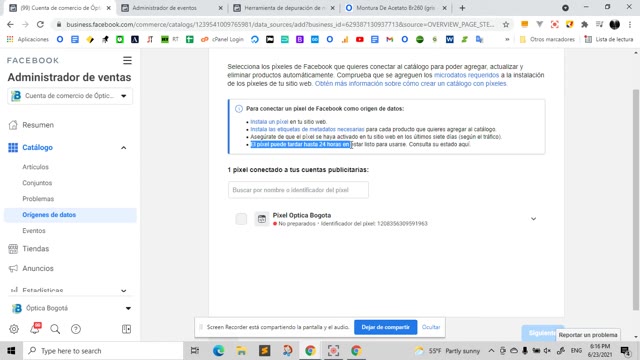
Task: Open the microdatos requeridos link
Action: point(466,75)
